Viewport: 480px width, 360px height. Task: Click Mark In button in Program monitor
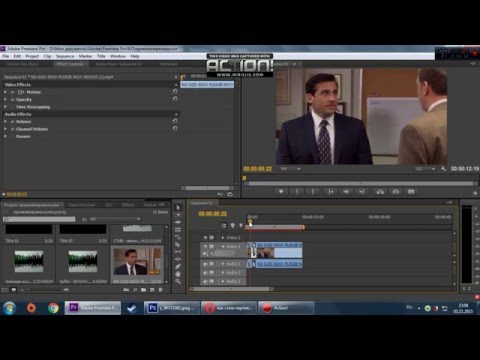point(297,192)
